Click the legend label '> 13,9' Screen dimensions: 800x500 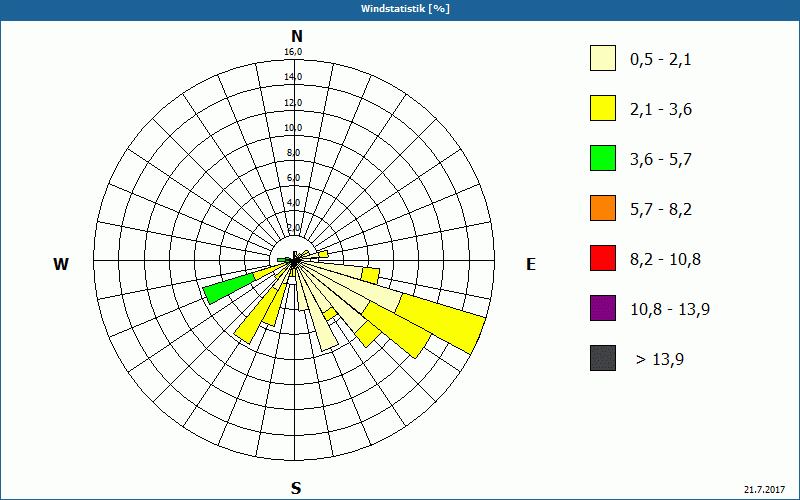coord(660,360)
